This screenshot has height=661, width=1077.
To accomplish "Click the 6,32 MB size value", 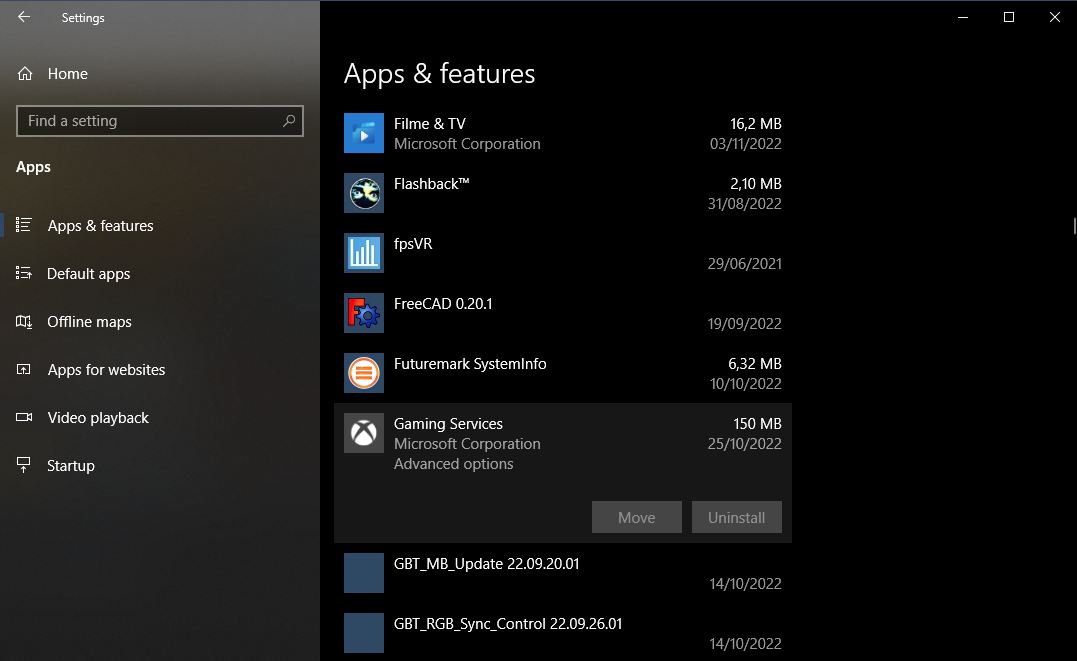I will coord(755,364).
